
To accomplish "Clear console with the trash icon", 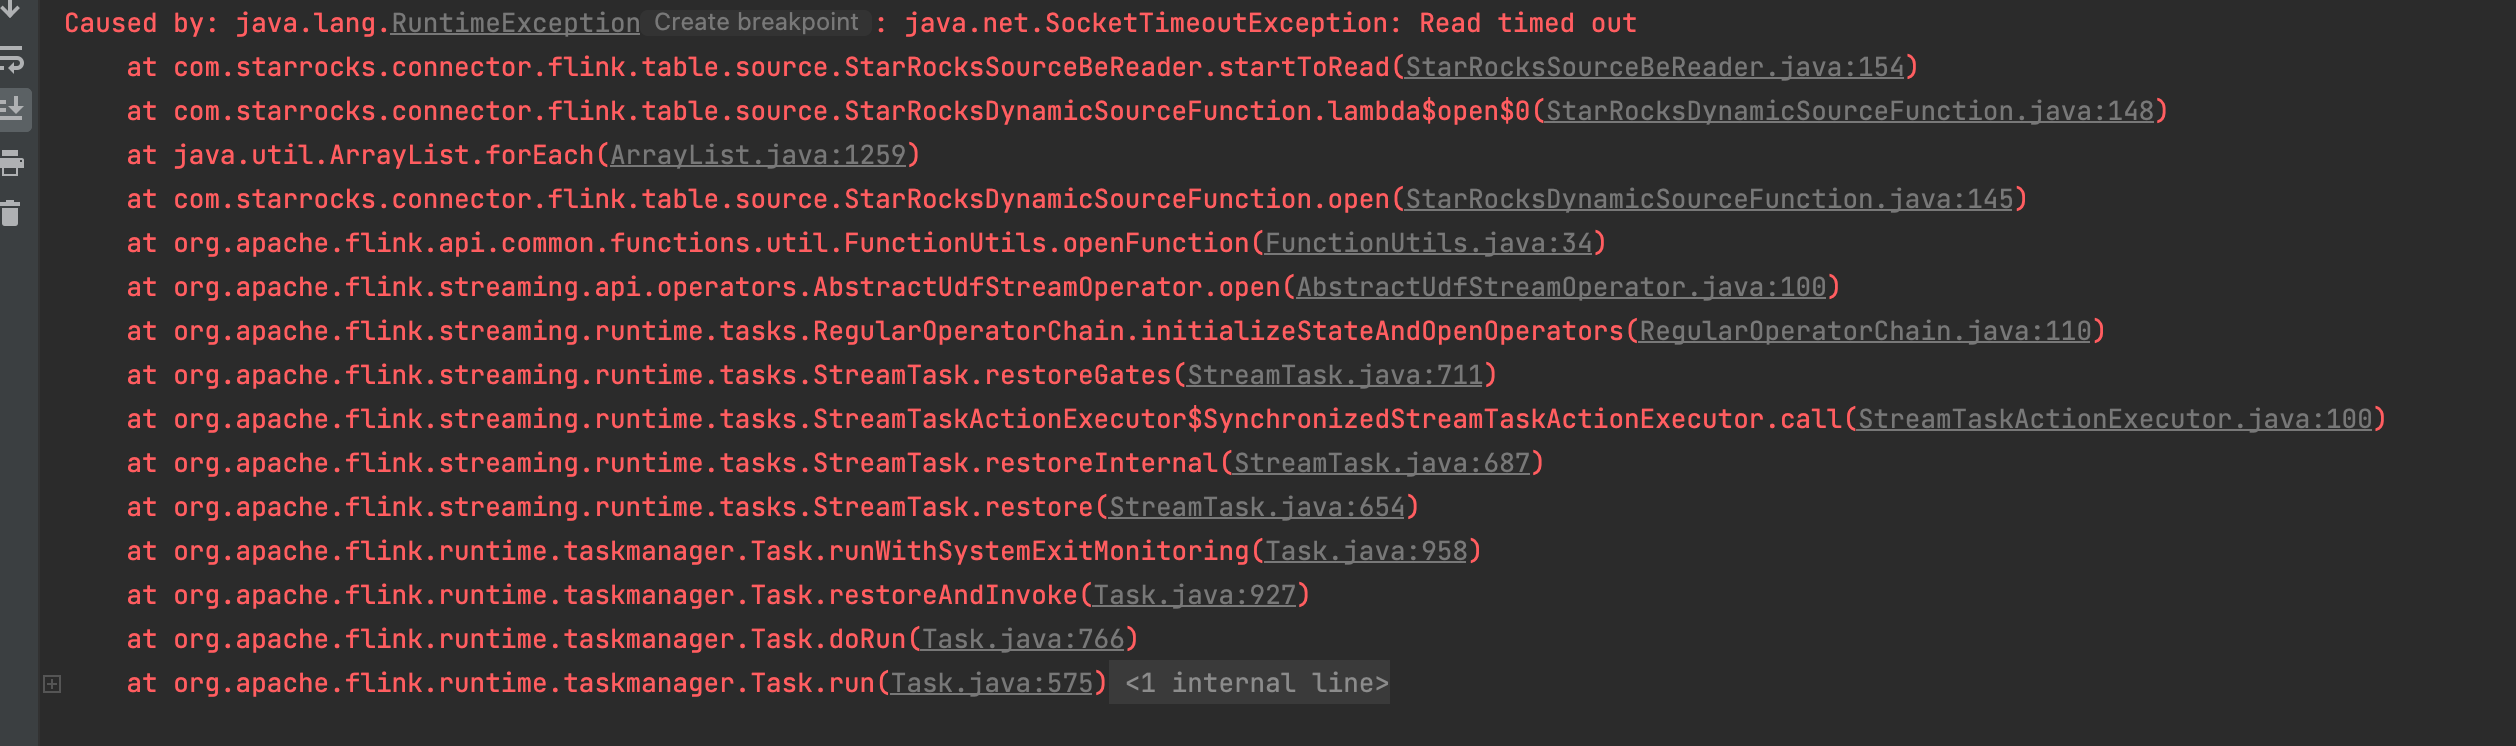I will pos(10,213).
